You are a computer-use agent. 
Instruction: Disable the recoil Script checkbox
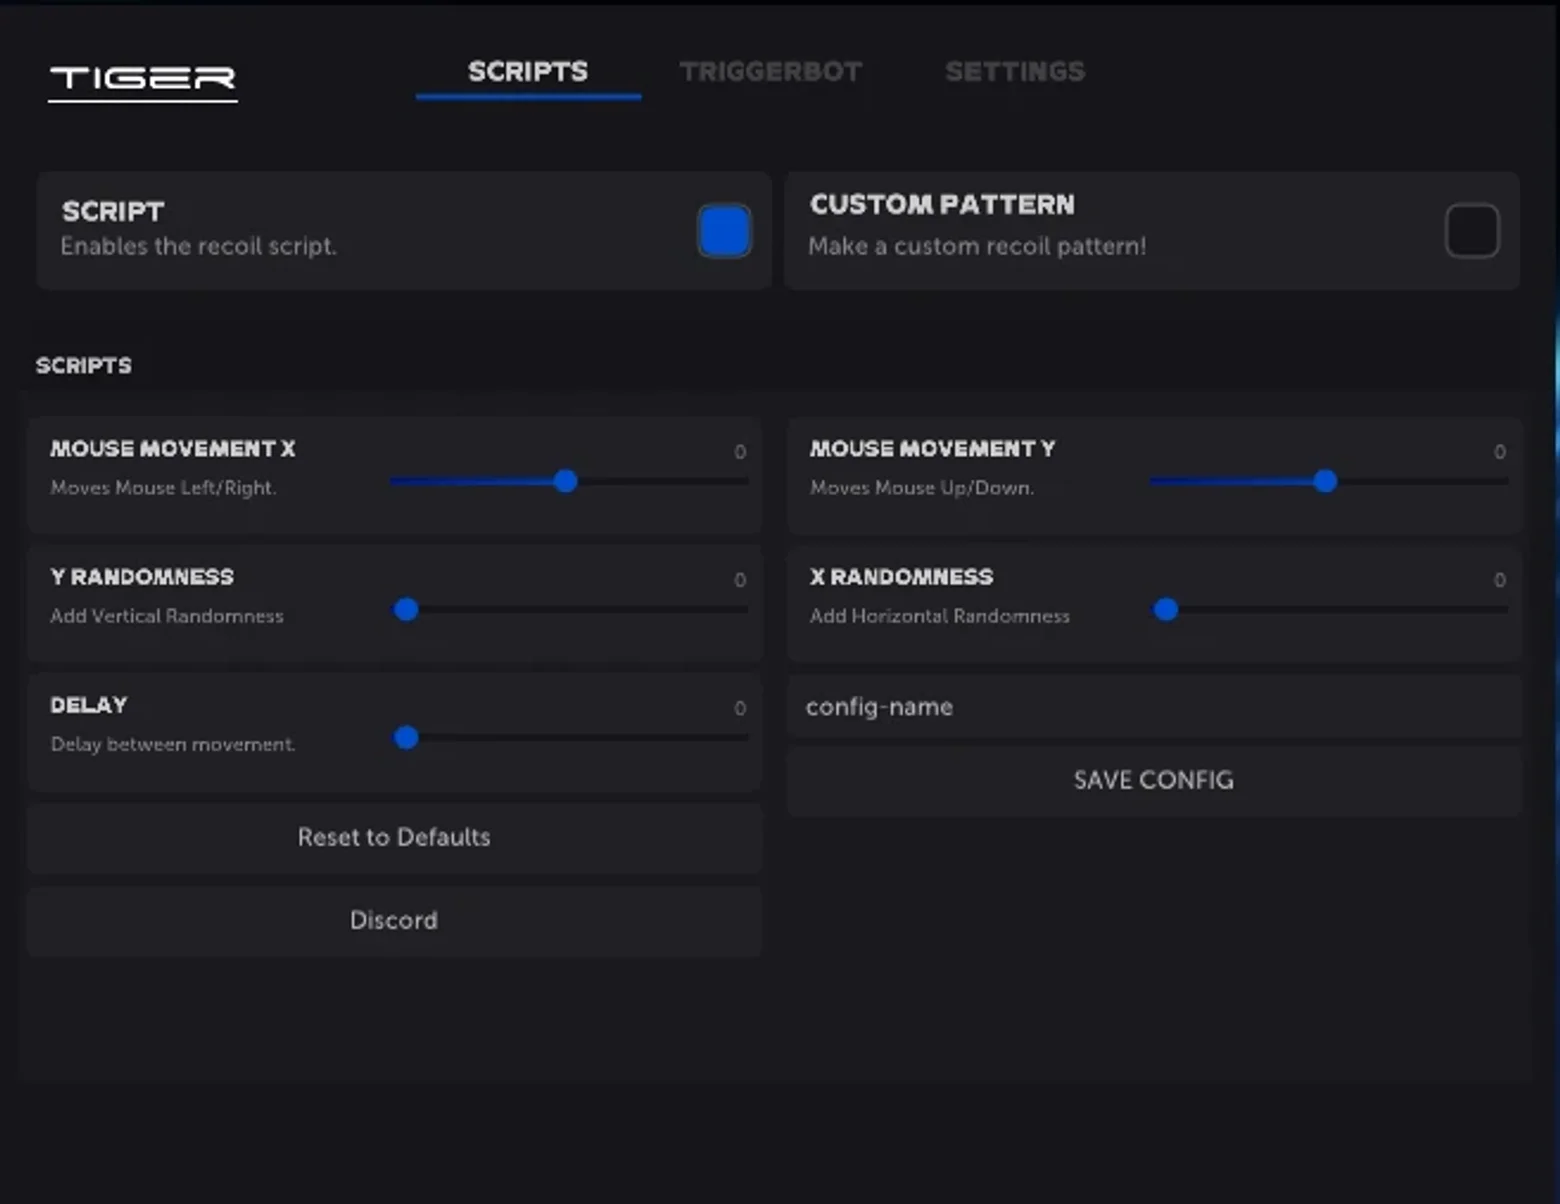(x=724, y=231)
